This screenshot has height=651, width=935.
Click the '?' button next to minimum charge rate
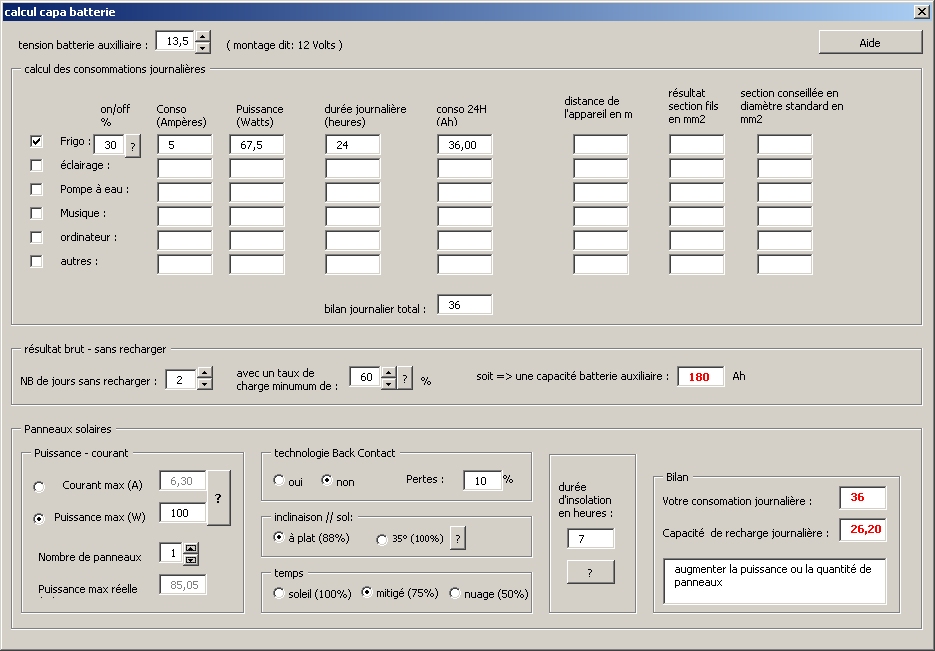coord(405,378)
